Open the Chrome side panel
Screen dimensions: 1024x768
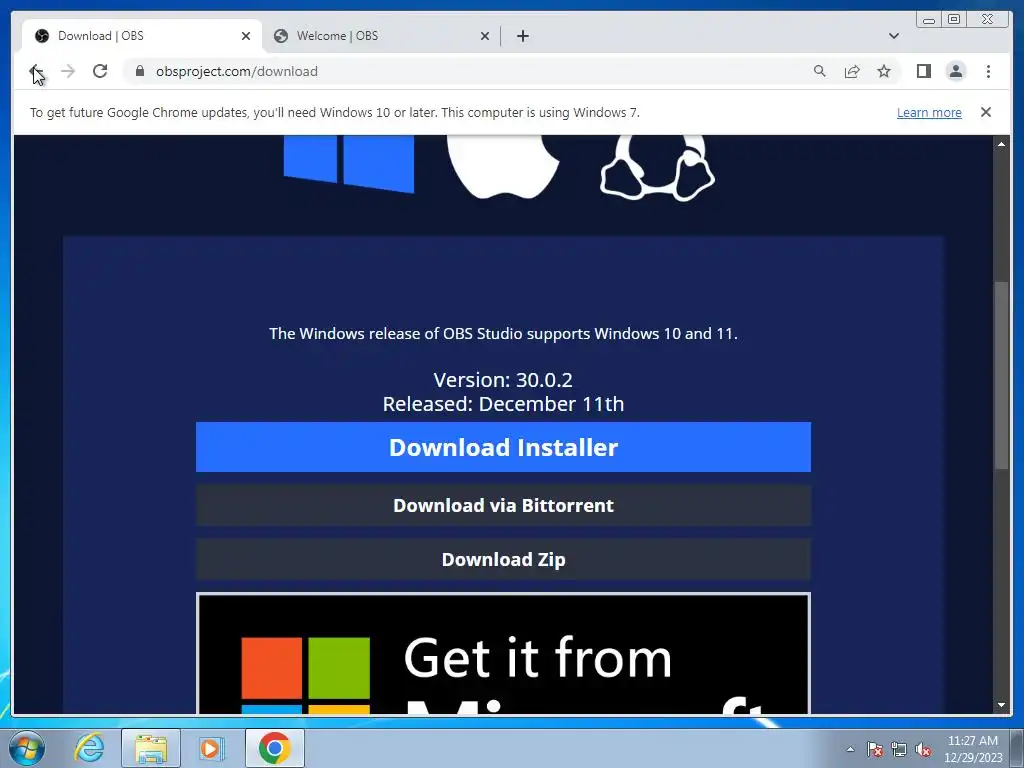pyautogui.click(x=923, y=71)
